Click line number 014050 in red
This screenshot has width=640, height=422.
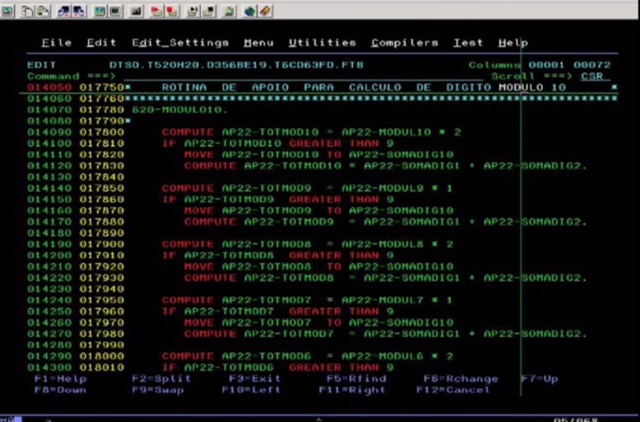point(49,88)
